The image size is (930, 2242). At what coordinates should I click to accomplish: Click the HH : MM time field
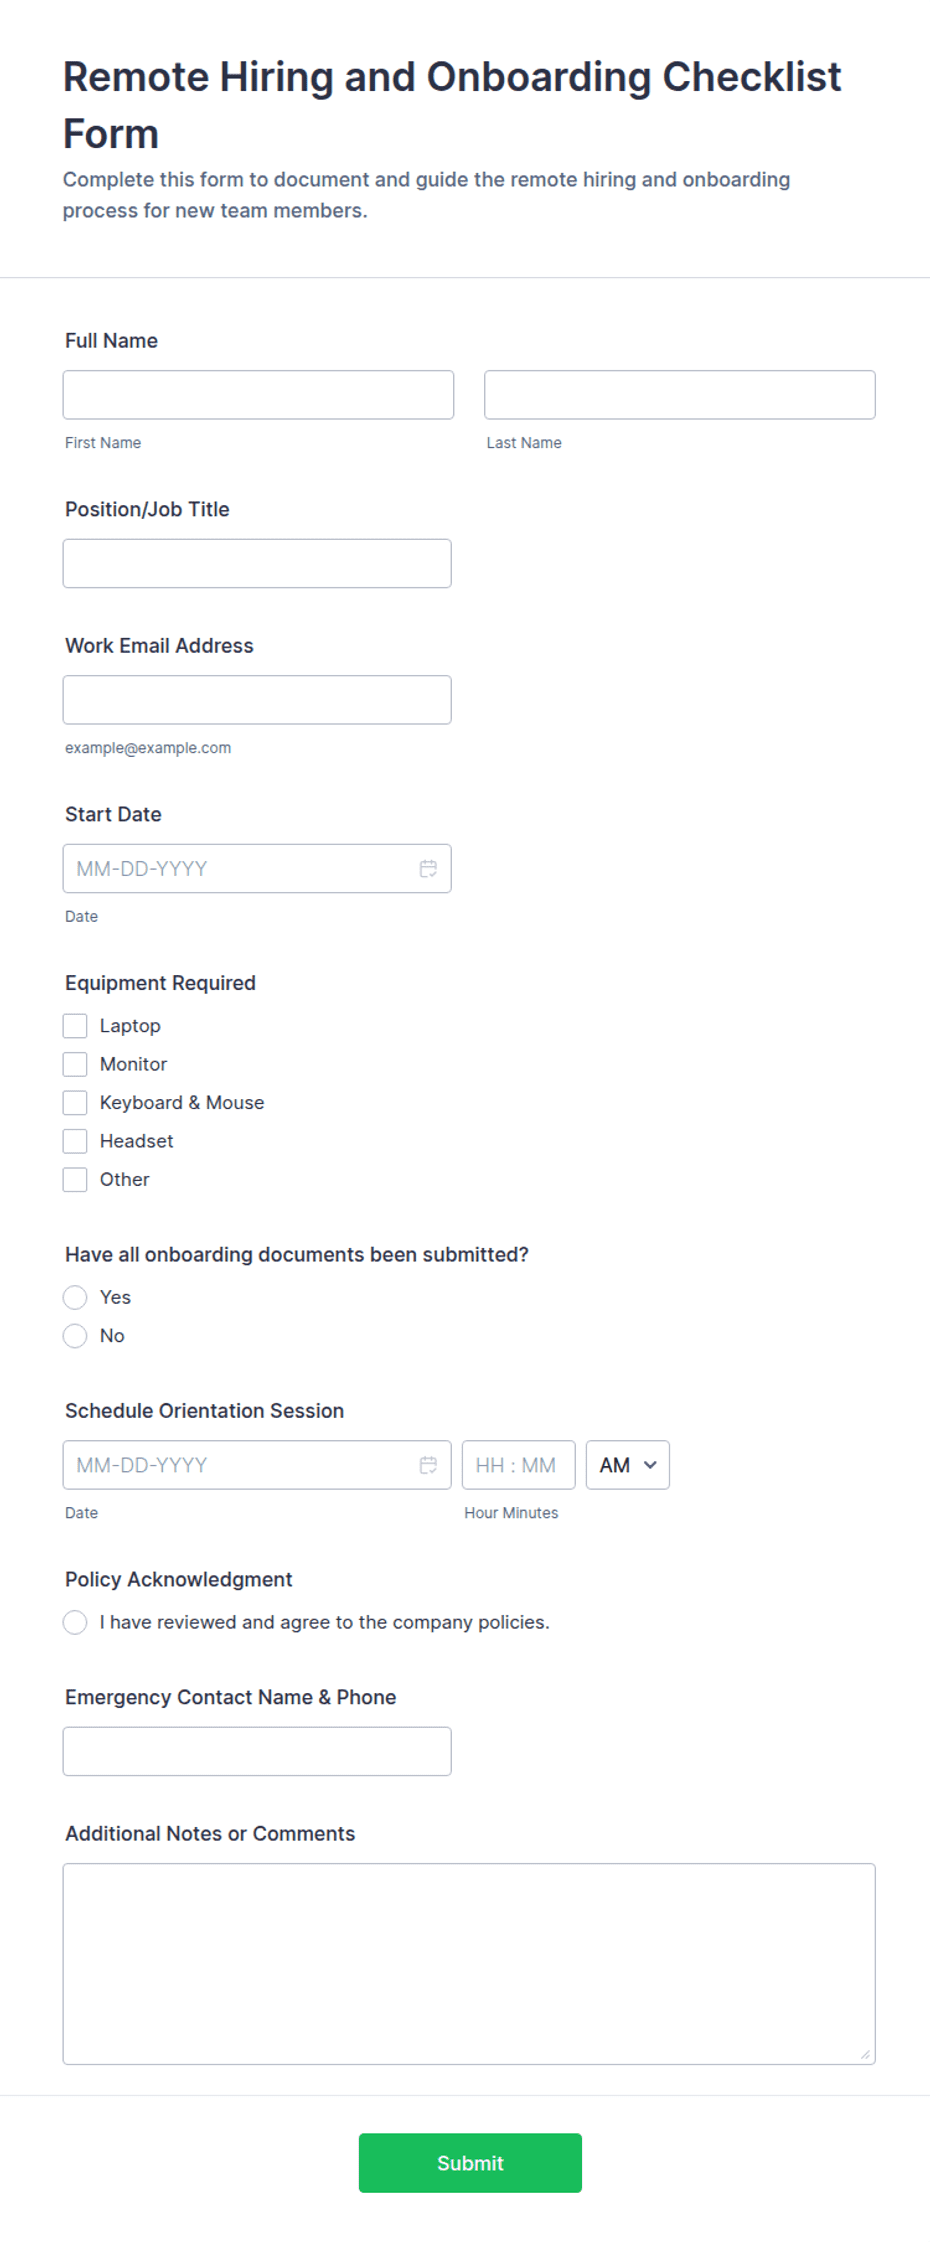518,1465
